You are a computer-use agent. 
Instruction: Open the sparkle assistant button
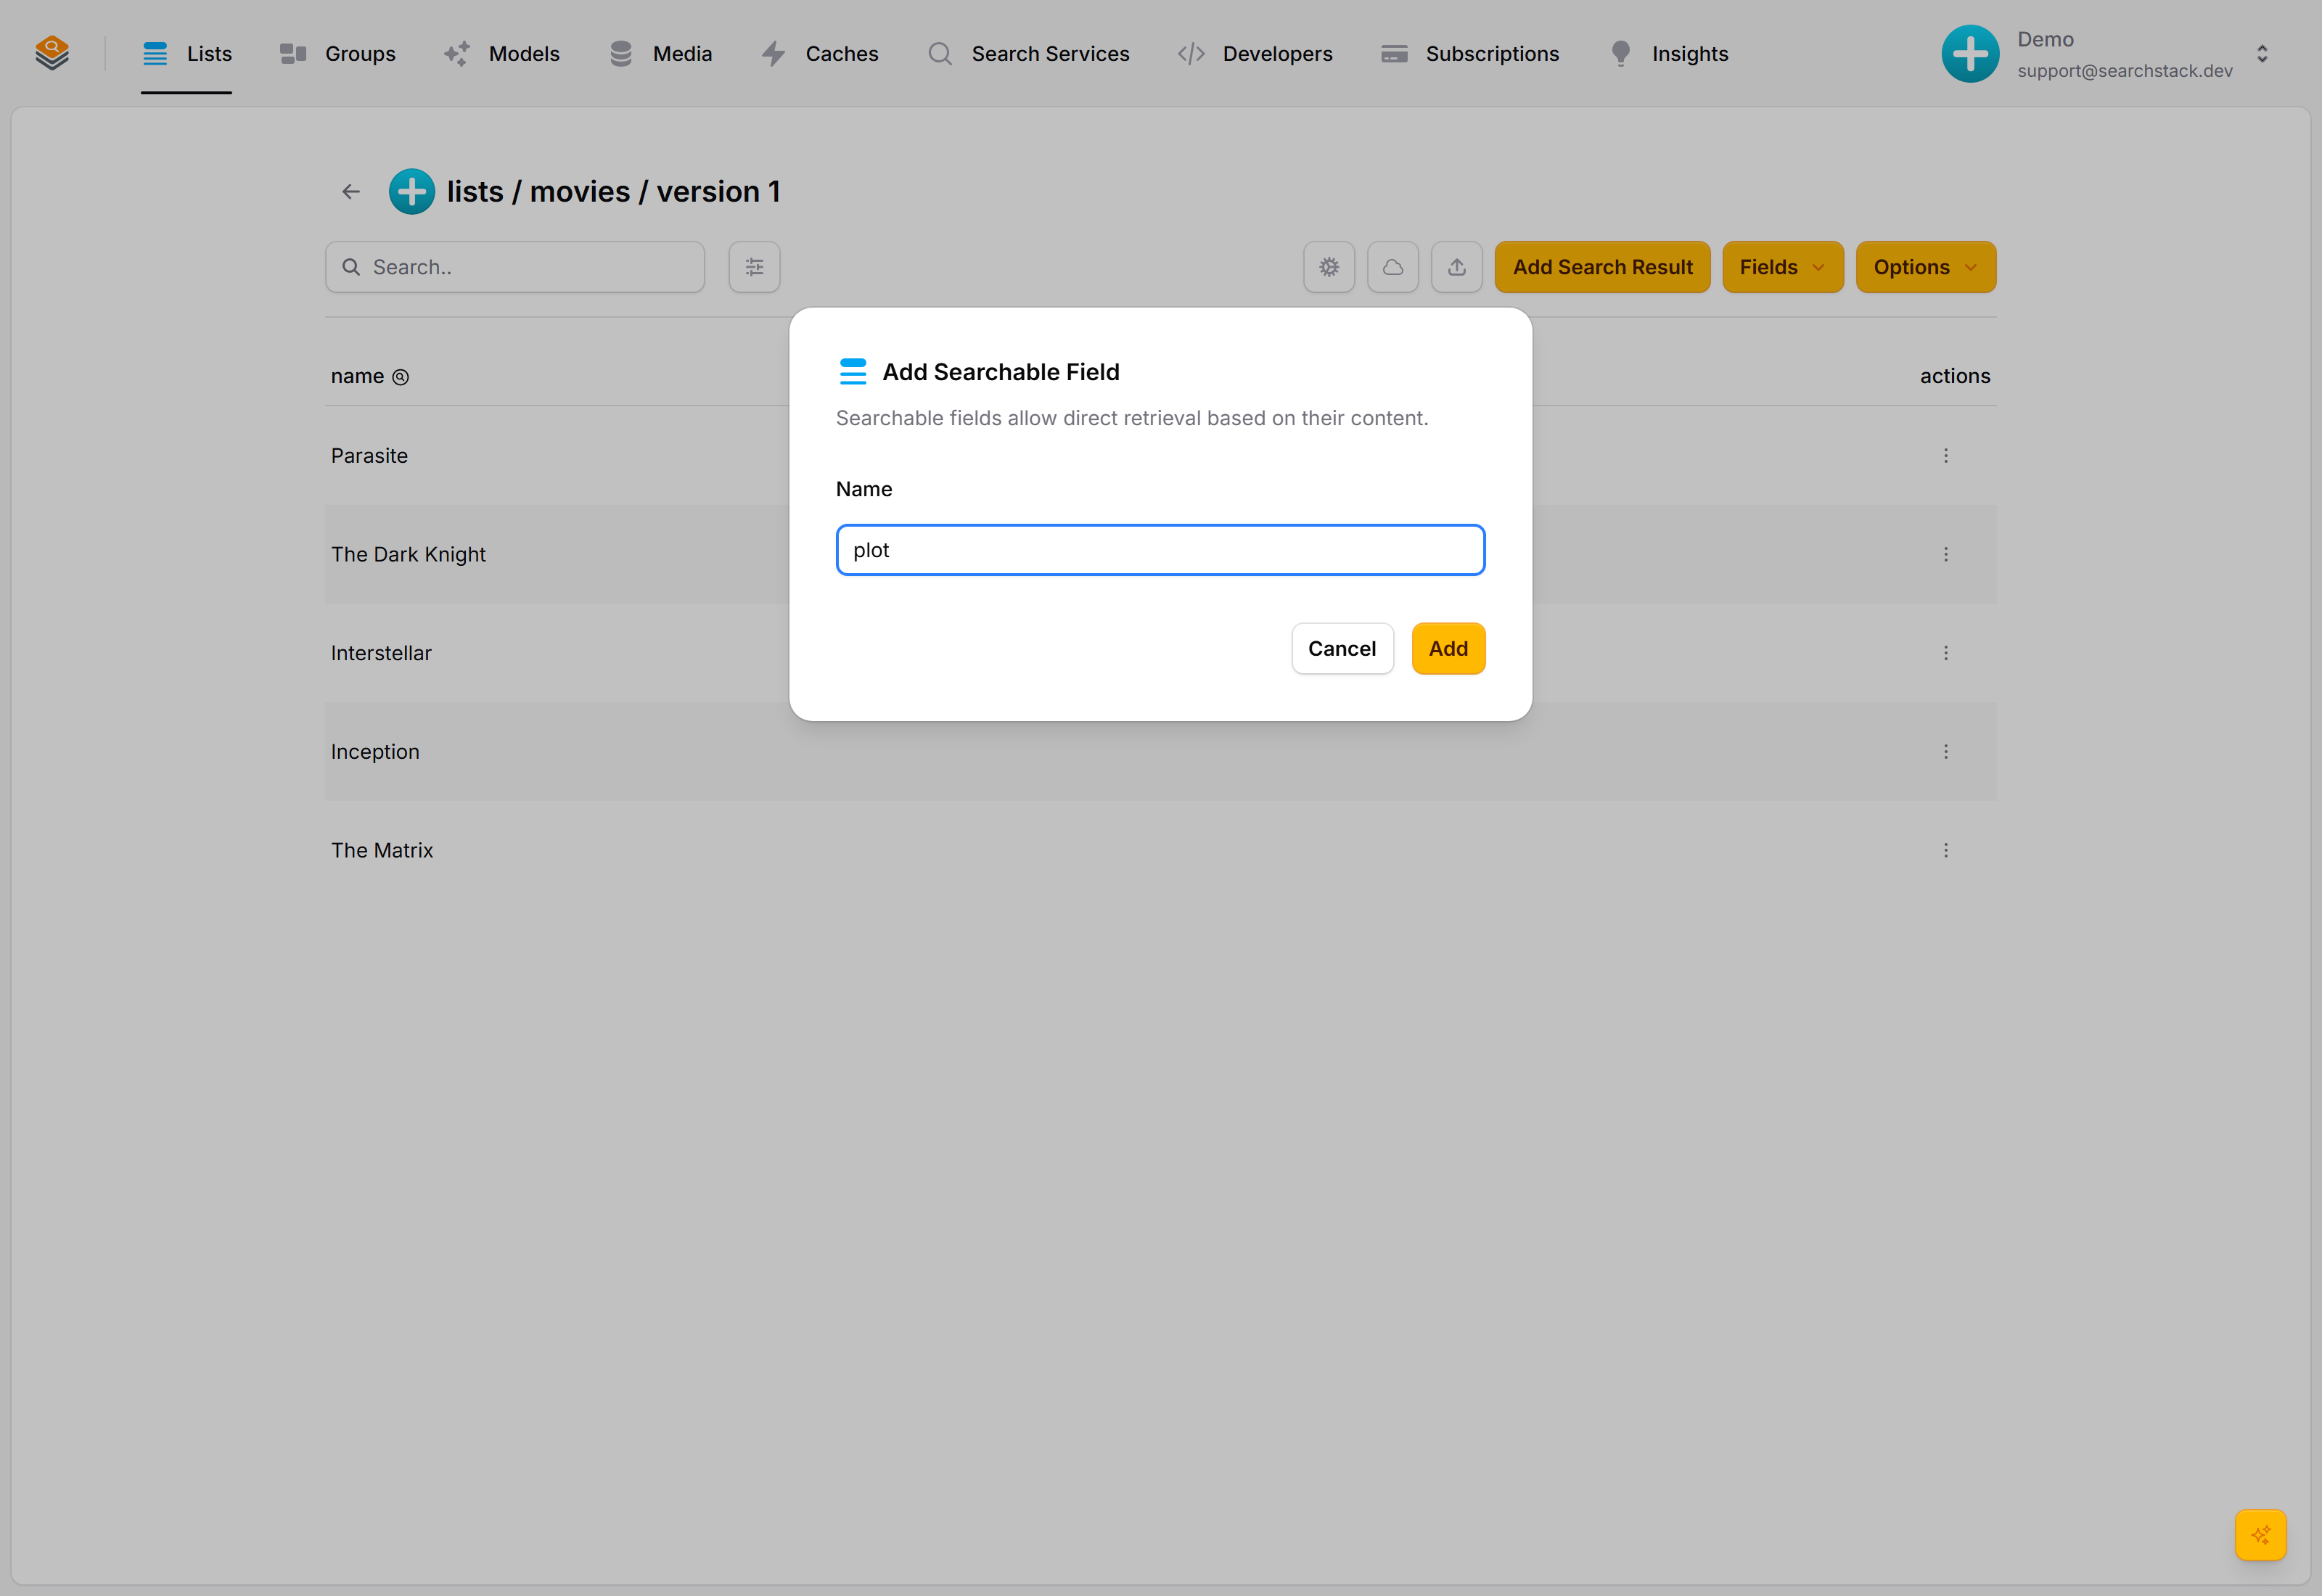(x=2261, y=1535)
